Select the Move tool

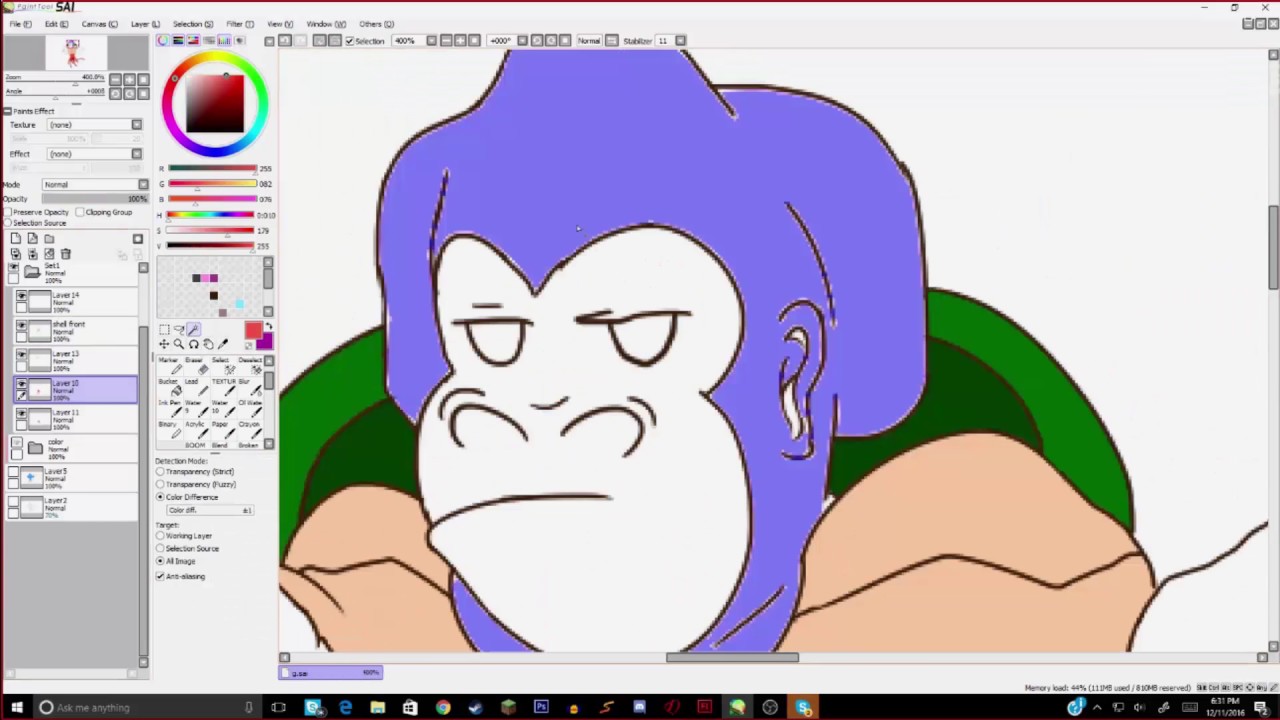pos(164,344)
